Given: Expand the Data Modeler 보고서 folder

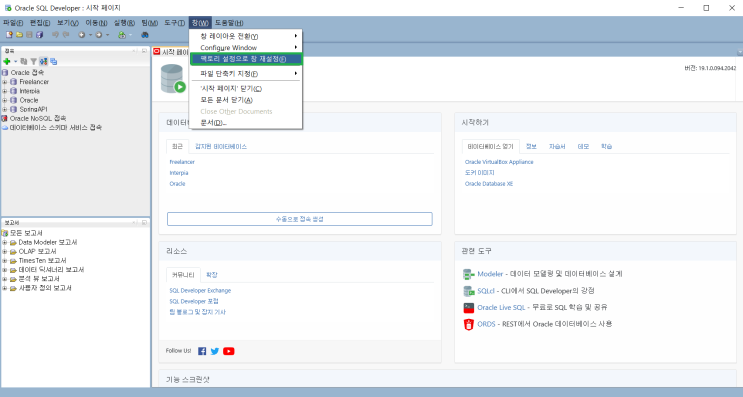Looking at the screenshot, I should click(x=5, y=243).
